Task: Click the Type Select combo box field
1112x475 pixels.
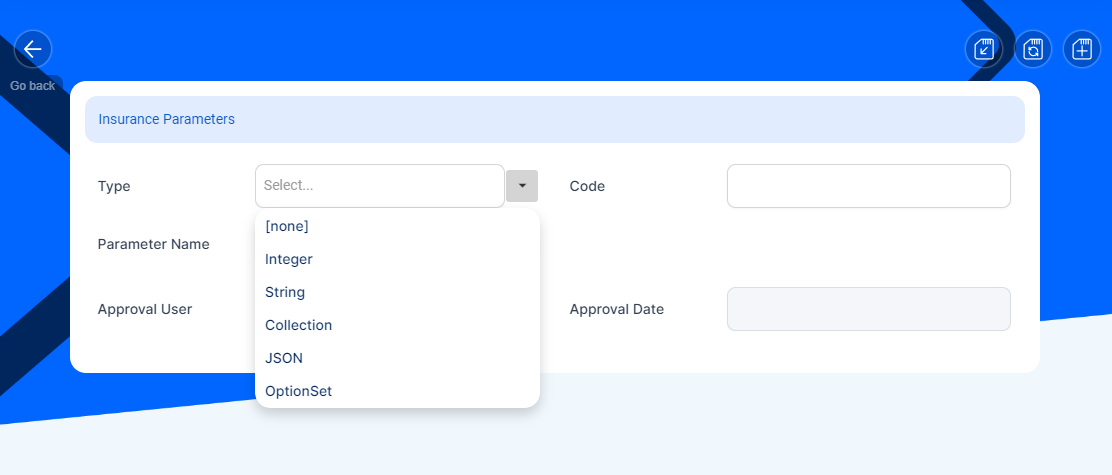Action: pos(380,186)
